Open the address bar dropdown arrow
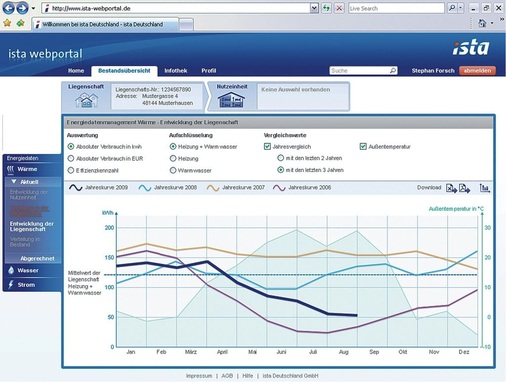This screenshot has height=382, width=506. (x=314, y=8)
